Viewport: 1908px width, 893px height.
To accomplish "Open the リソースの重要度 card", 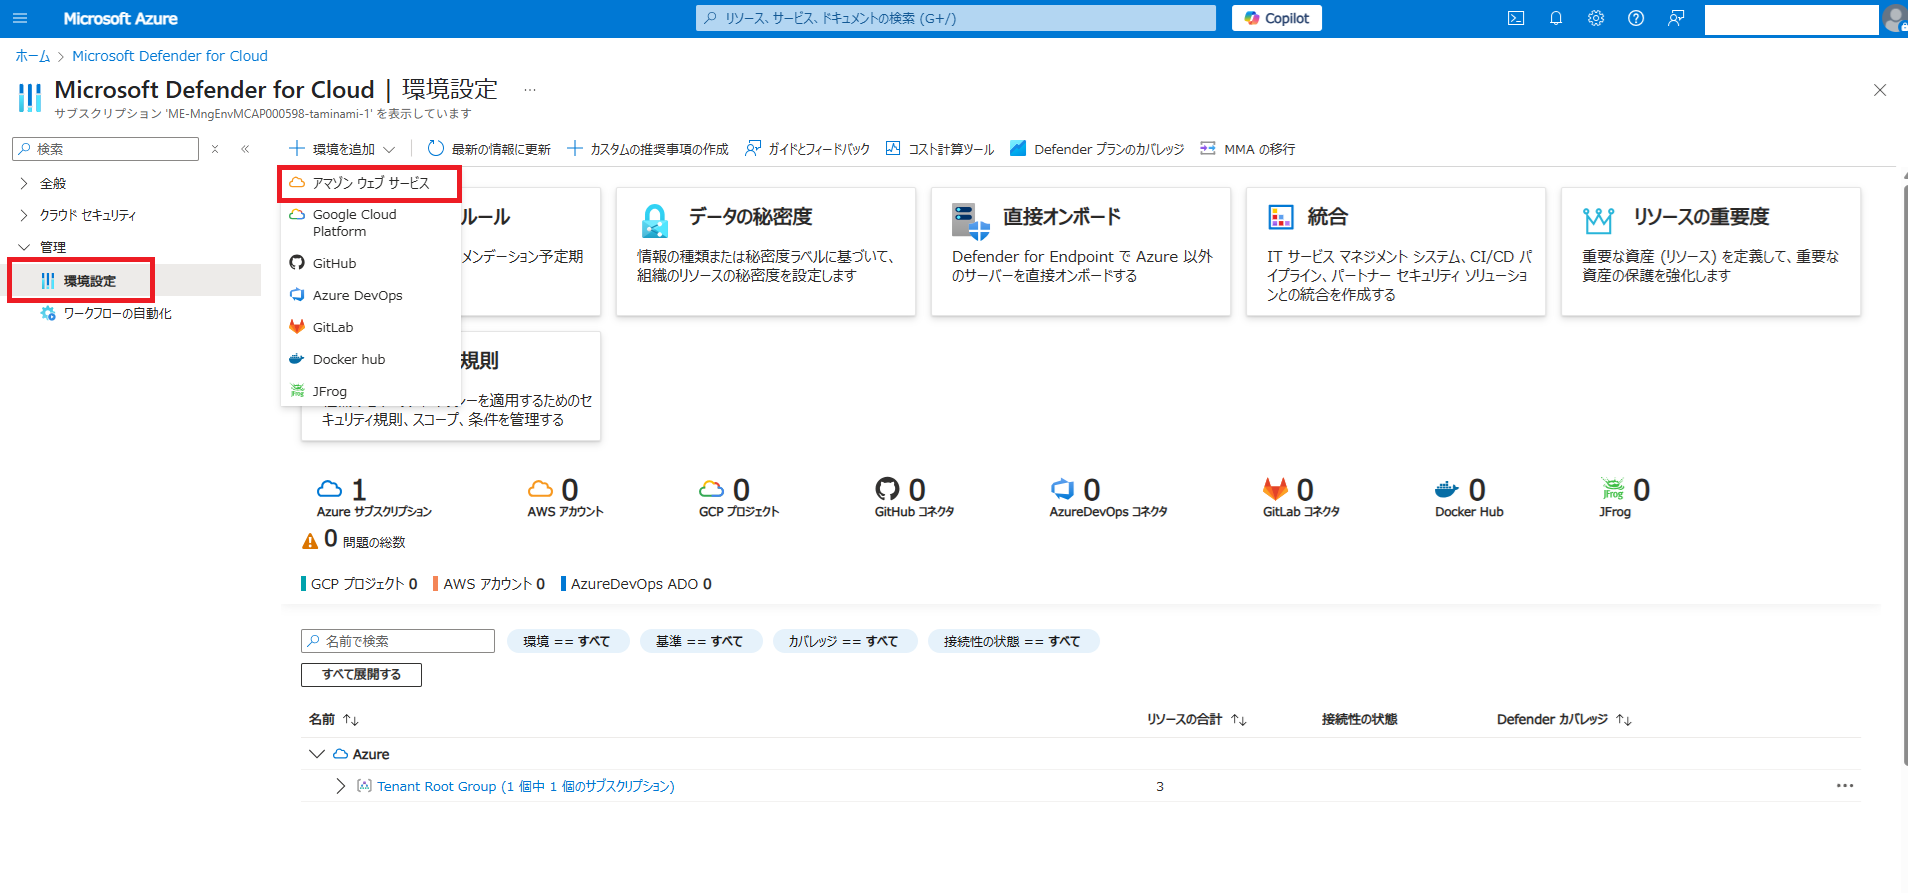I will [x=1711, y=252].
